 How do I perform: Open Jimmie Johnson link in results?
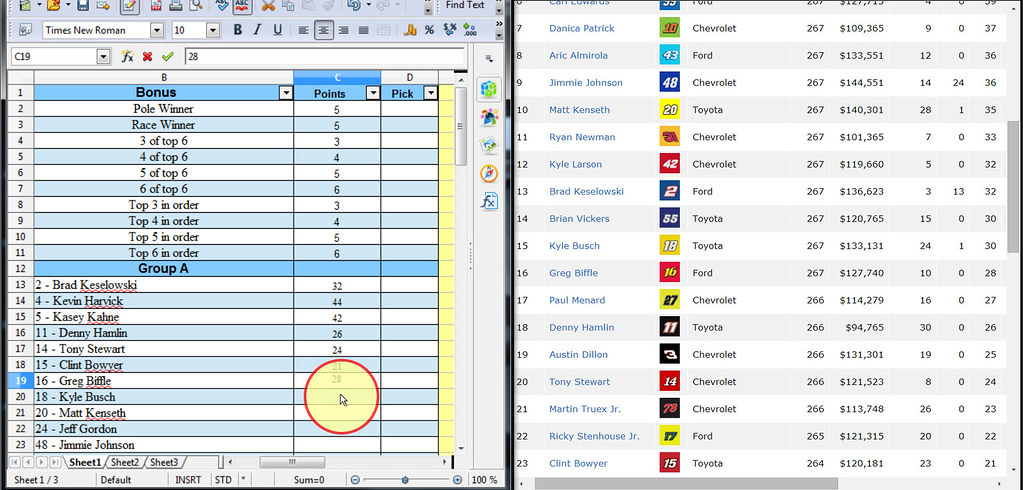click(x=585, y=82)
